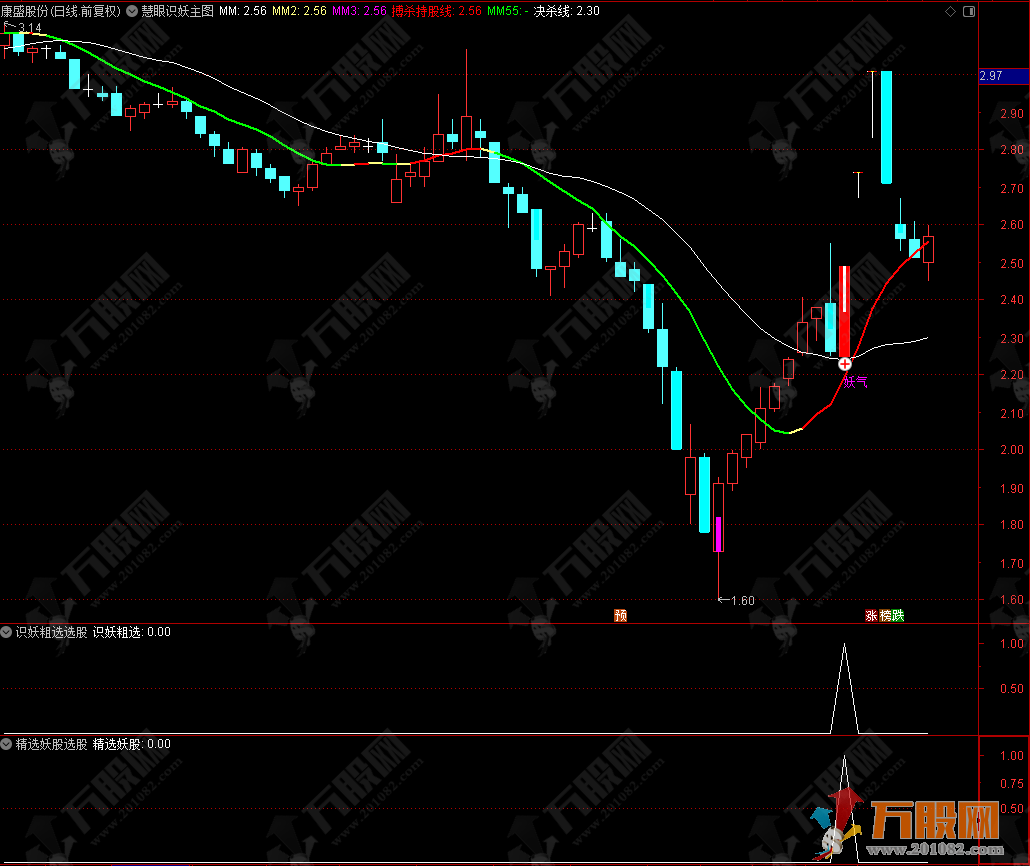The width and height of the screenshot is (1030, 866).
Task: Click the 识妖粗选: 0.00 value
Action: pyautogui.click(x=131, y=632)
